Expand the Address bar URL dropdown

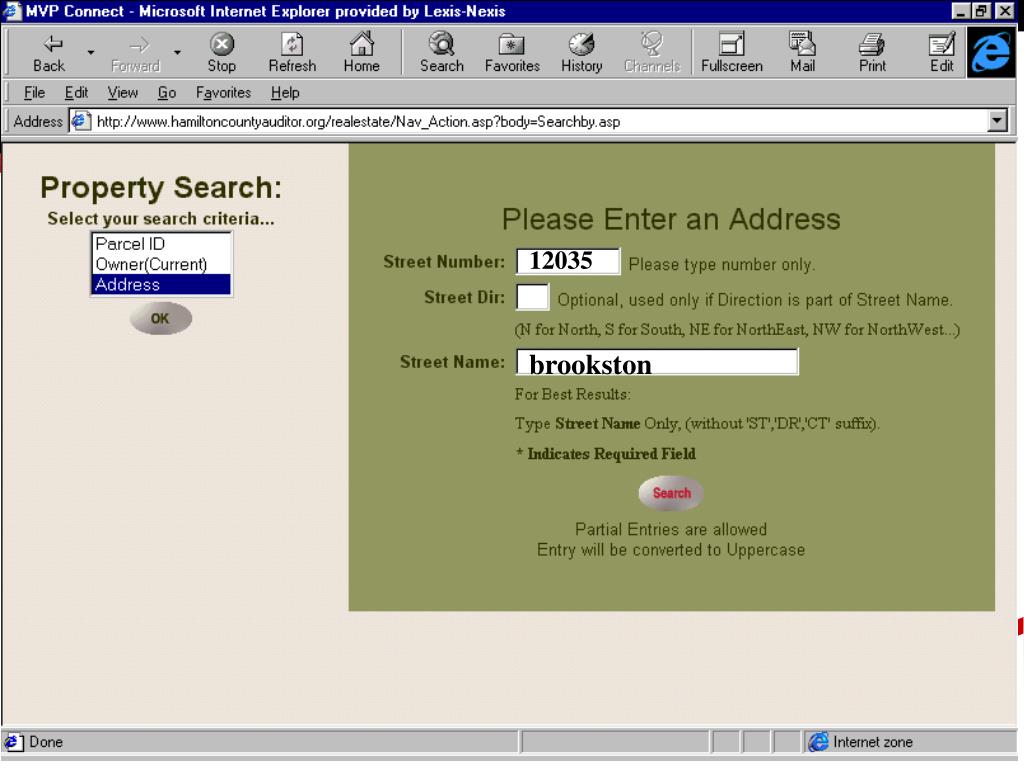pos(997,121)
